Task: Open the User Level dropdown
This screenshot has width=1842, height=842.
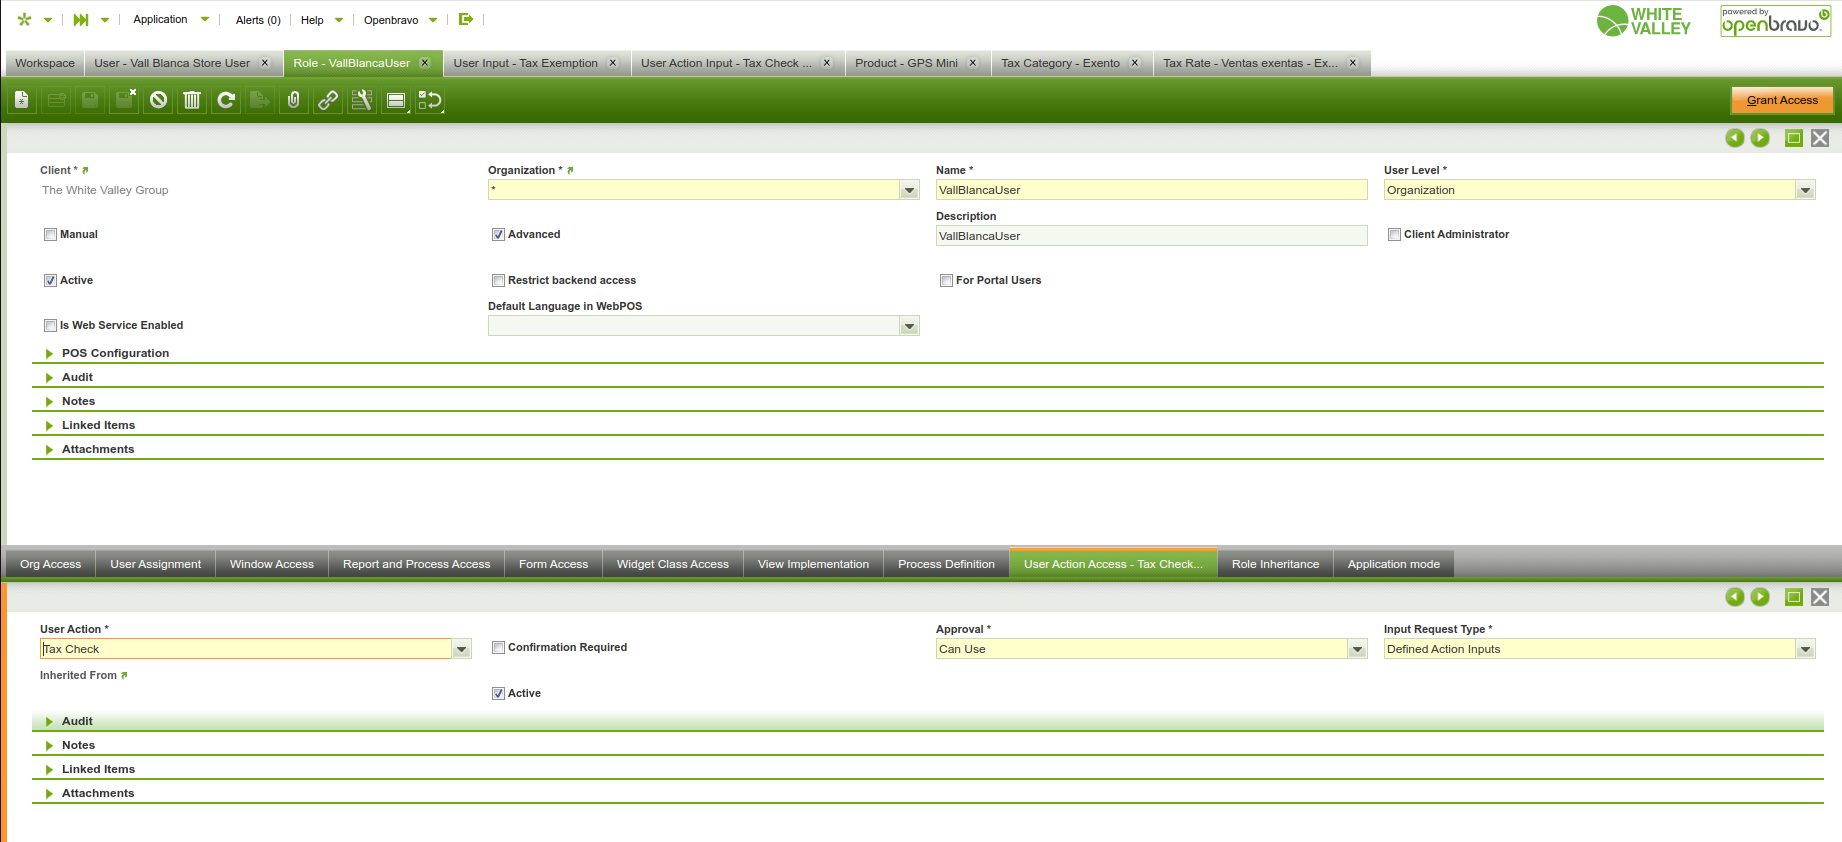Action: (1805, 190)
